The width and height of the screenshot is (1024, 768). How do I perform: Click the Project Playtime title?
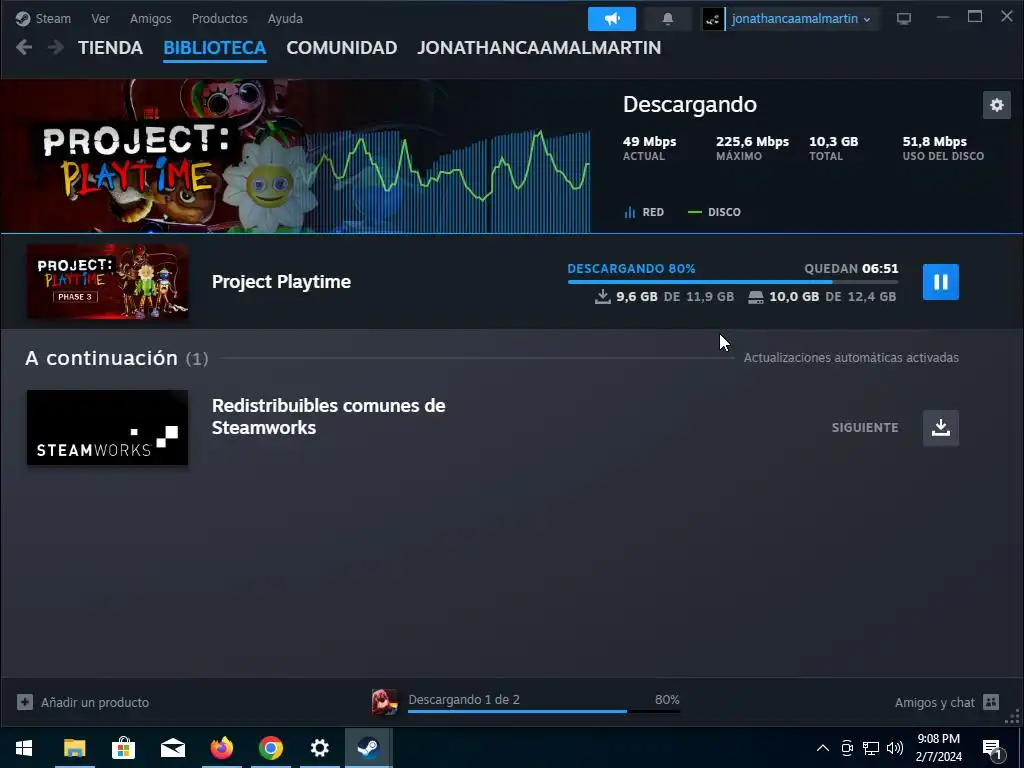(281, 281)
